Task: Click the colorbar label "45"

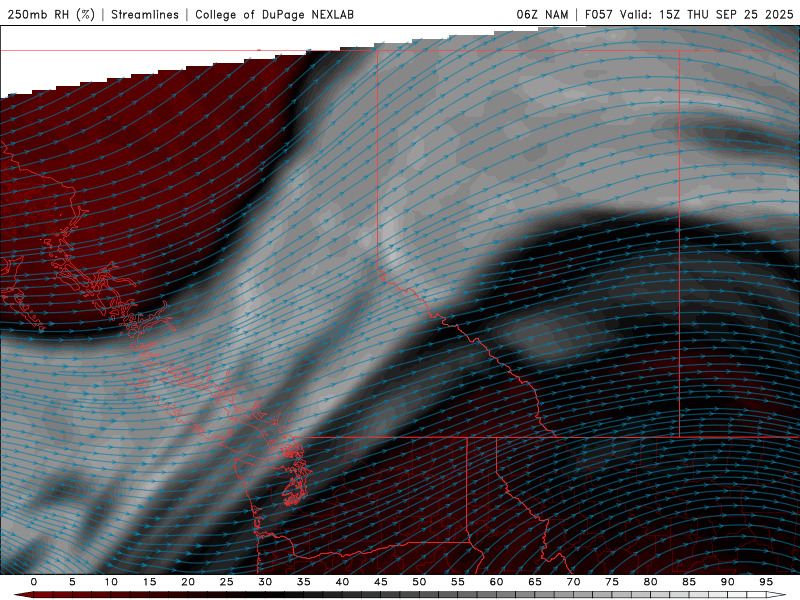Action: pos(381,582)
